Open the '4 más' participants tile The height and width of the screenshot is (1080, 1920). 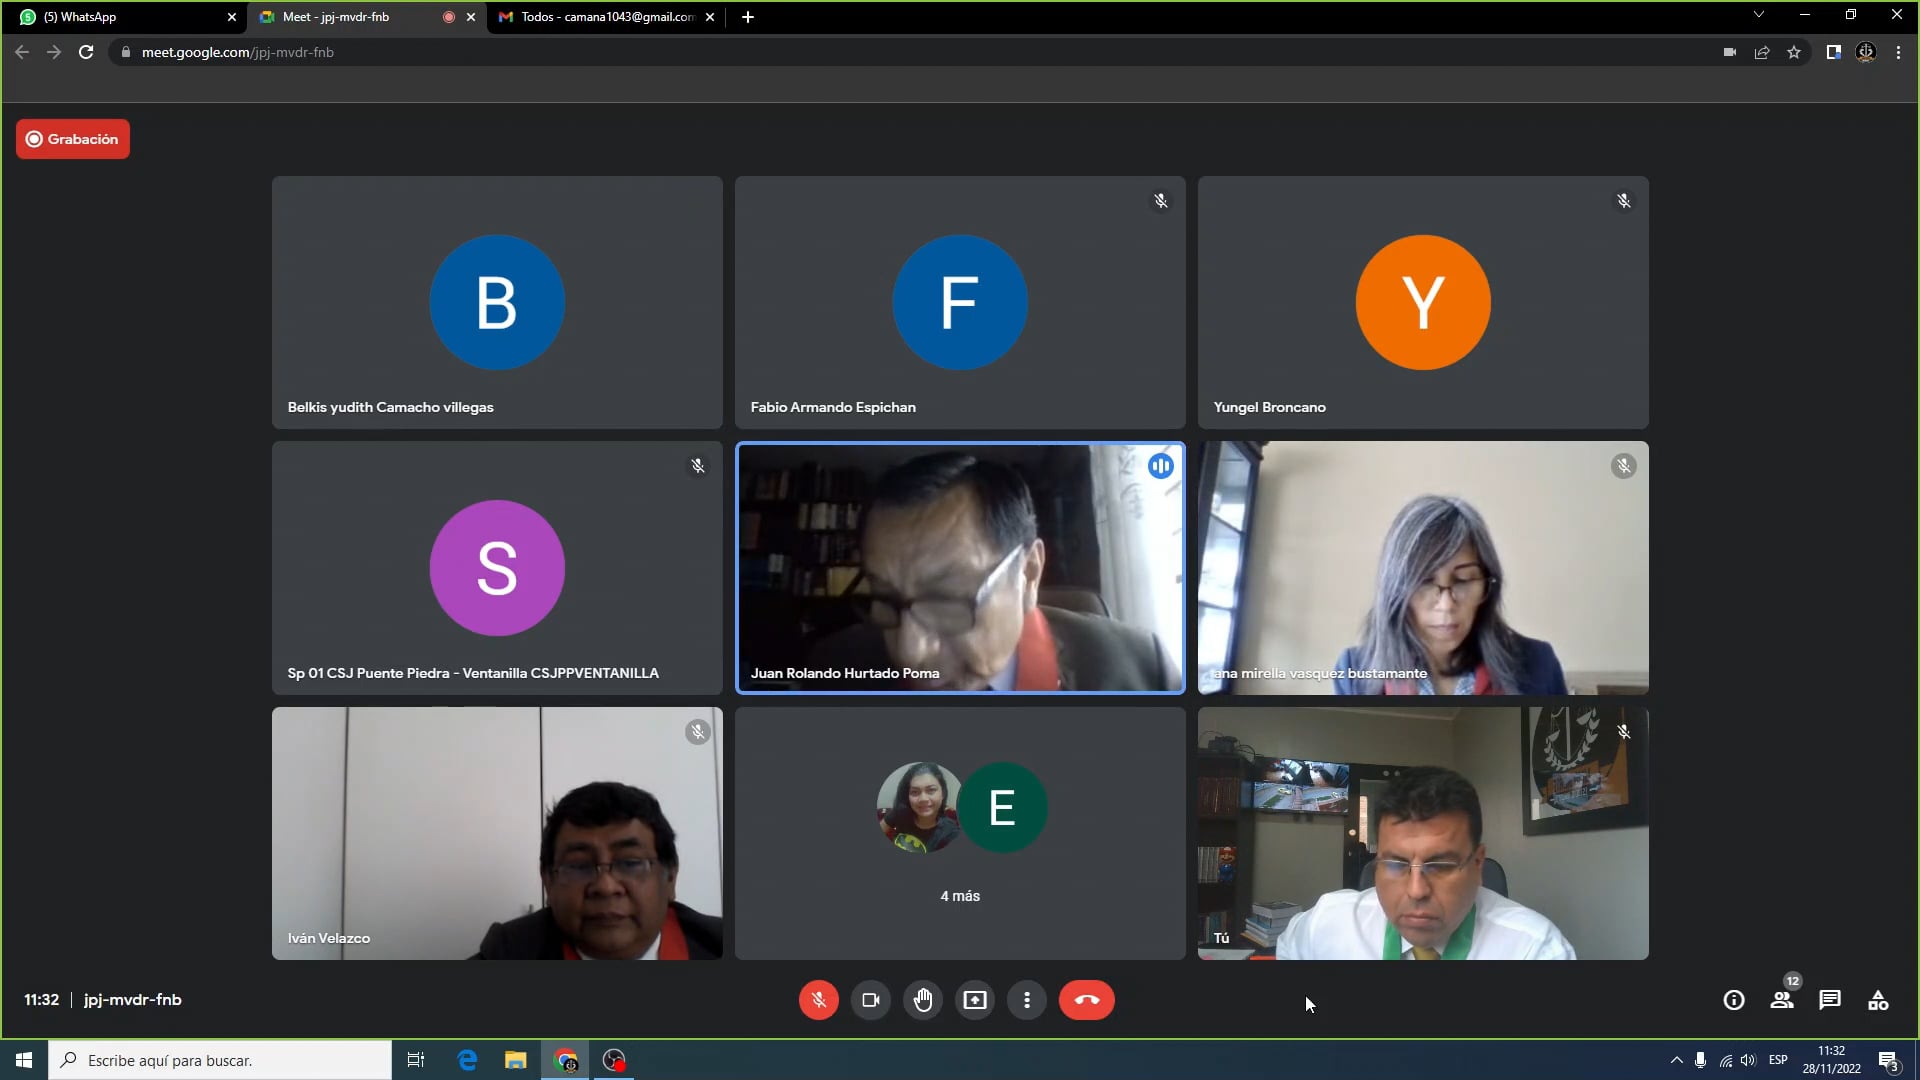(960, 833)
